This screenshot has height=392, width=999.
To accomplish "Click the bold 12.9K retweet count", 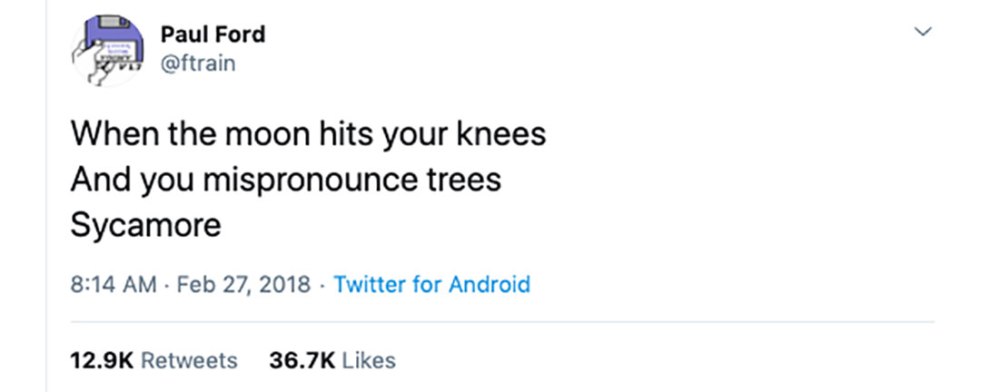I will coord(102,360).
